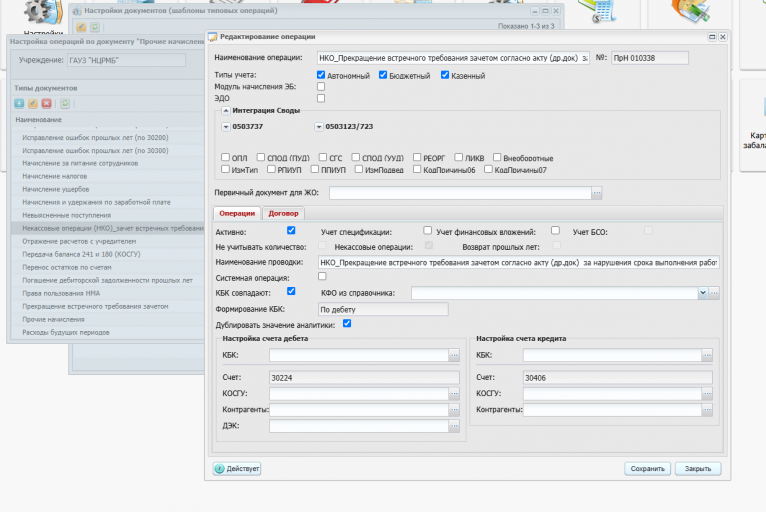Click the Наименование проводки input field

pyautogui.click(x=518, y=263)
